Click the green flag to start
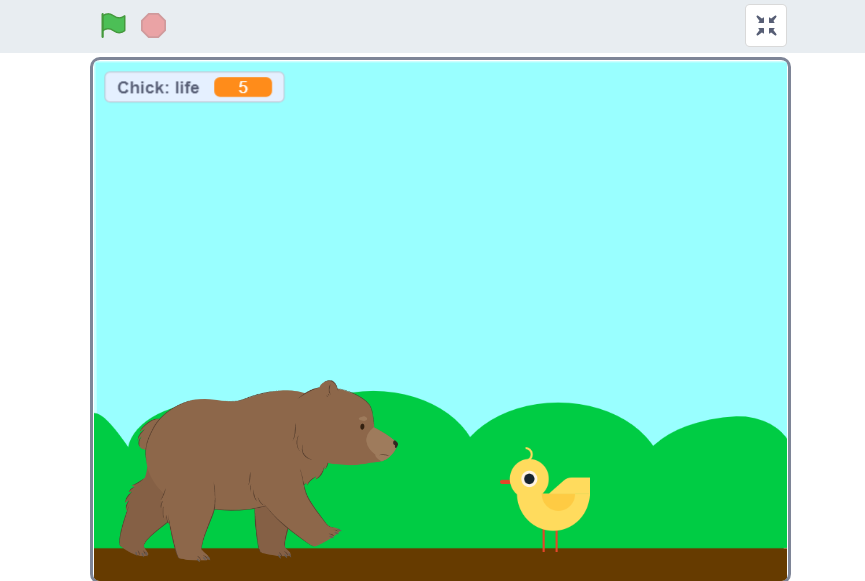The image size is (865, 581). 113,25
